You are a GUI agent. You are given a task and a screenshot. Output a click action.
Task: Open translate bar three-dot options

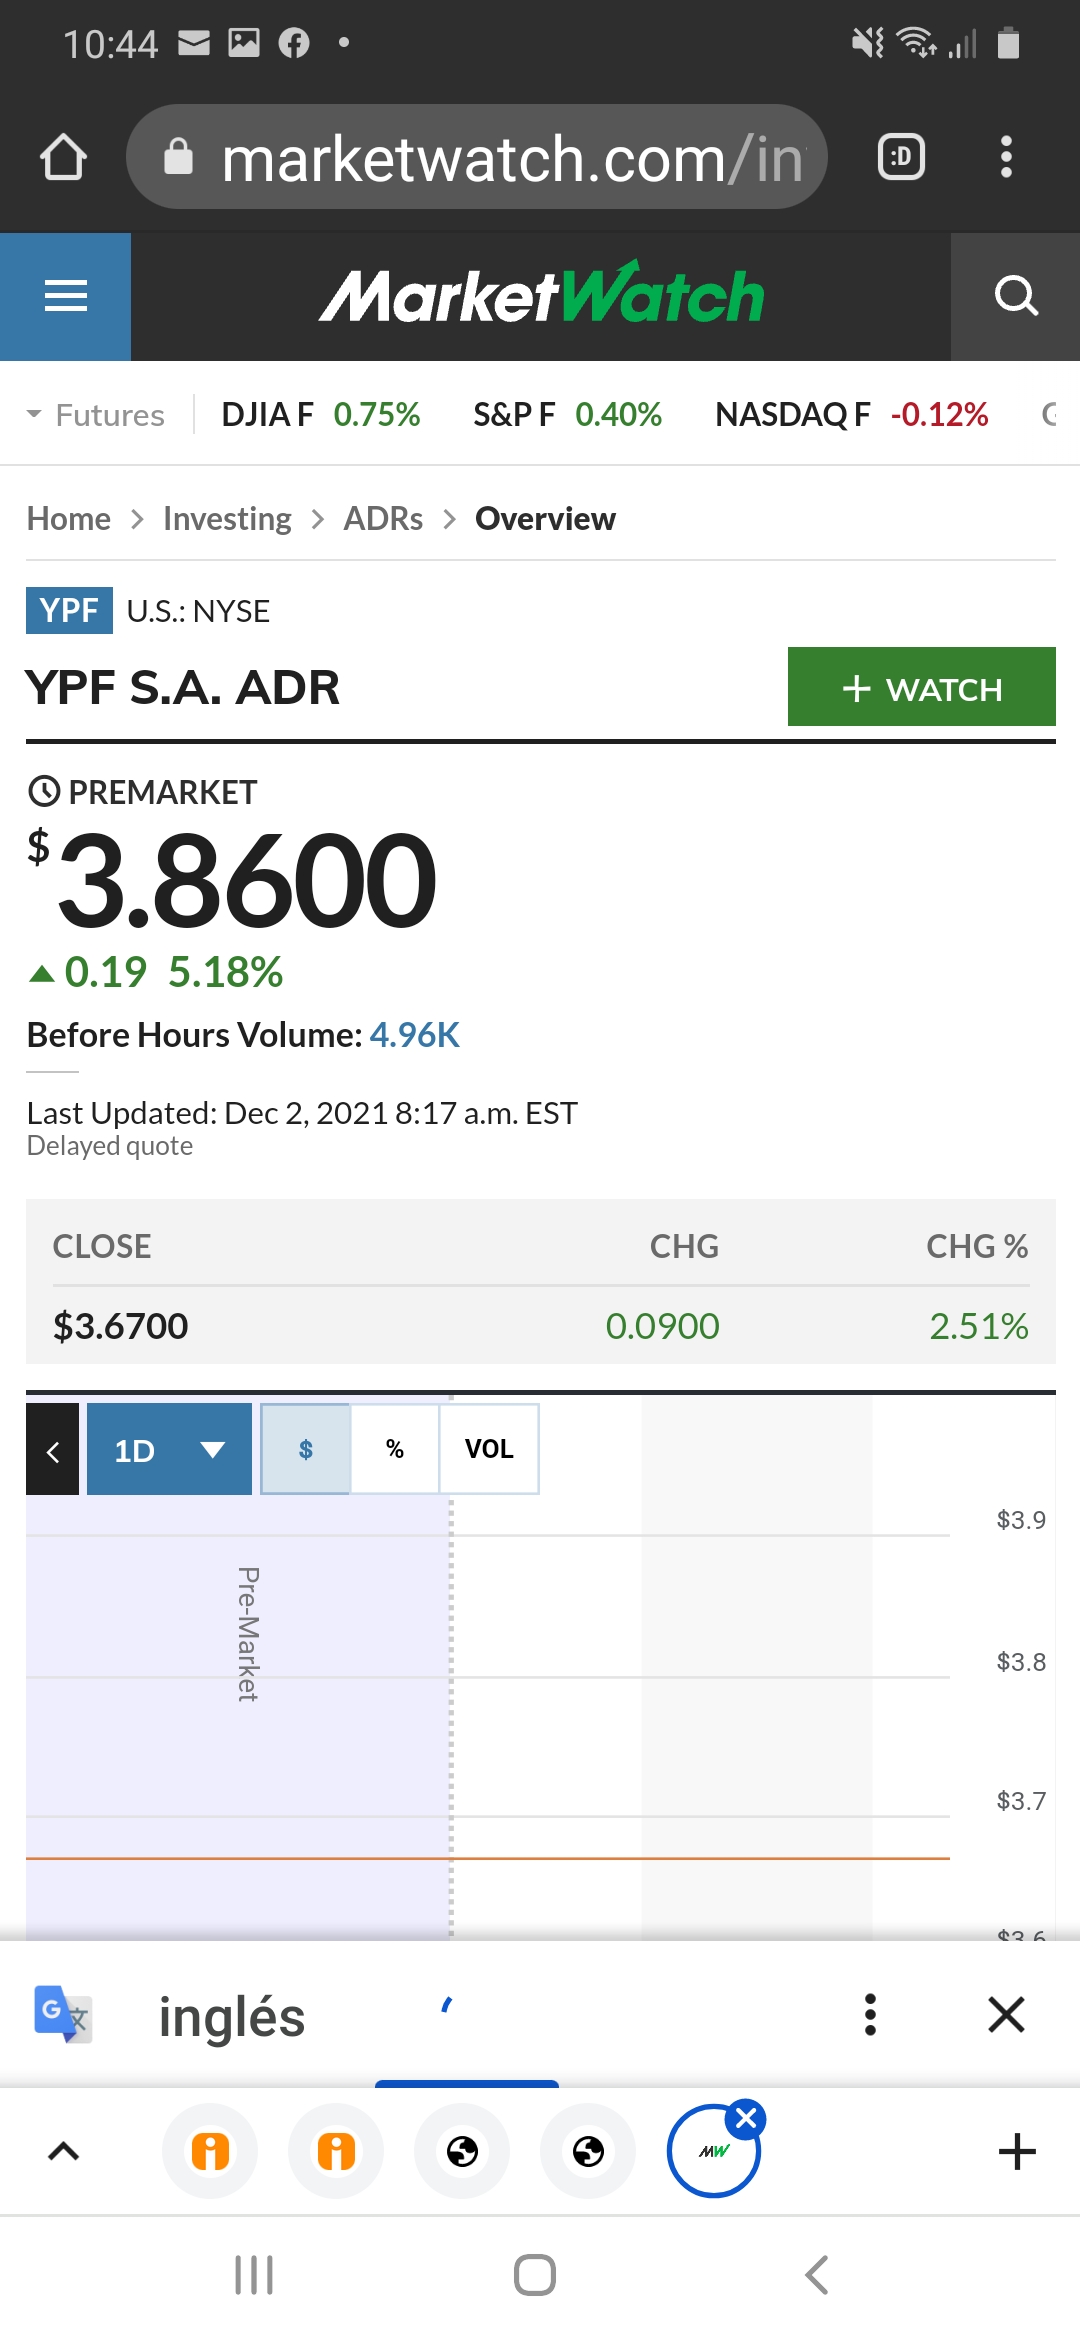870,2014
